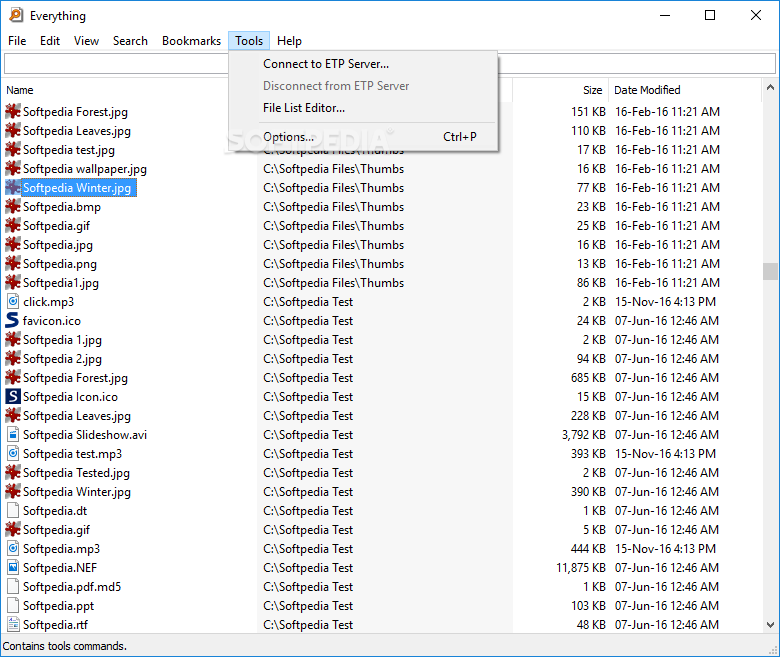The height and width of the screenshot is (657, 780).
Task: Click the date of Softpedia1.jpg
Action: (x=667, y=282)
